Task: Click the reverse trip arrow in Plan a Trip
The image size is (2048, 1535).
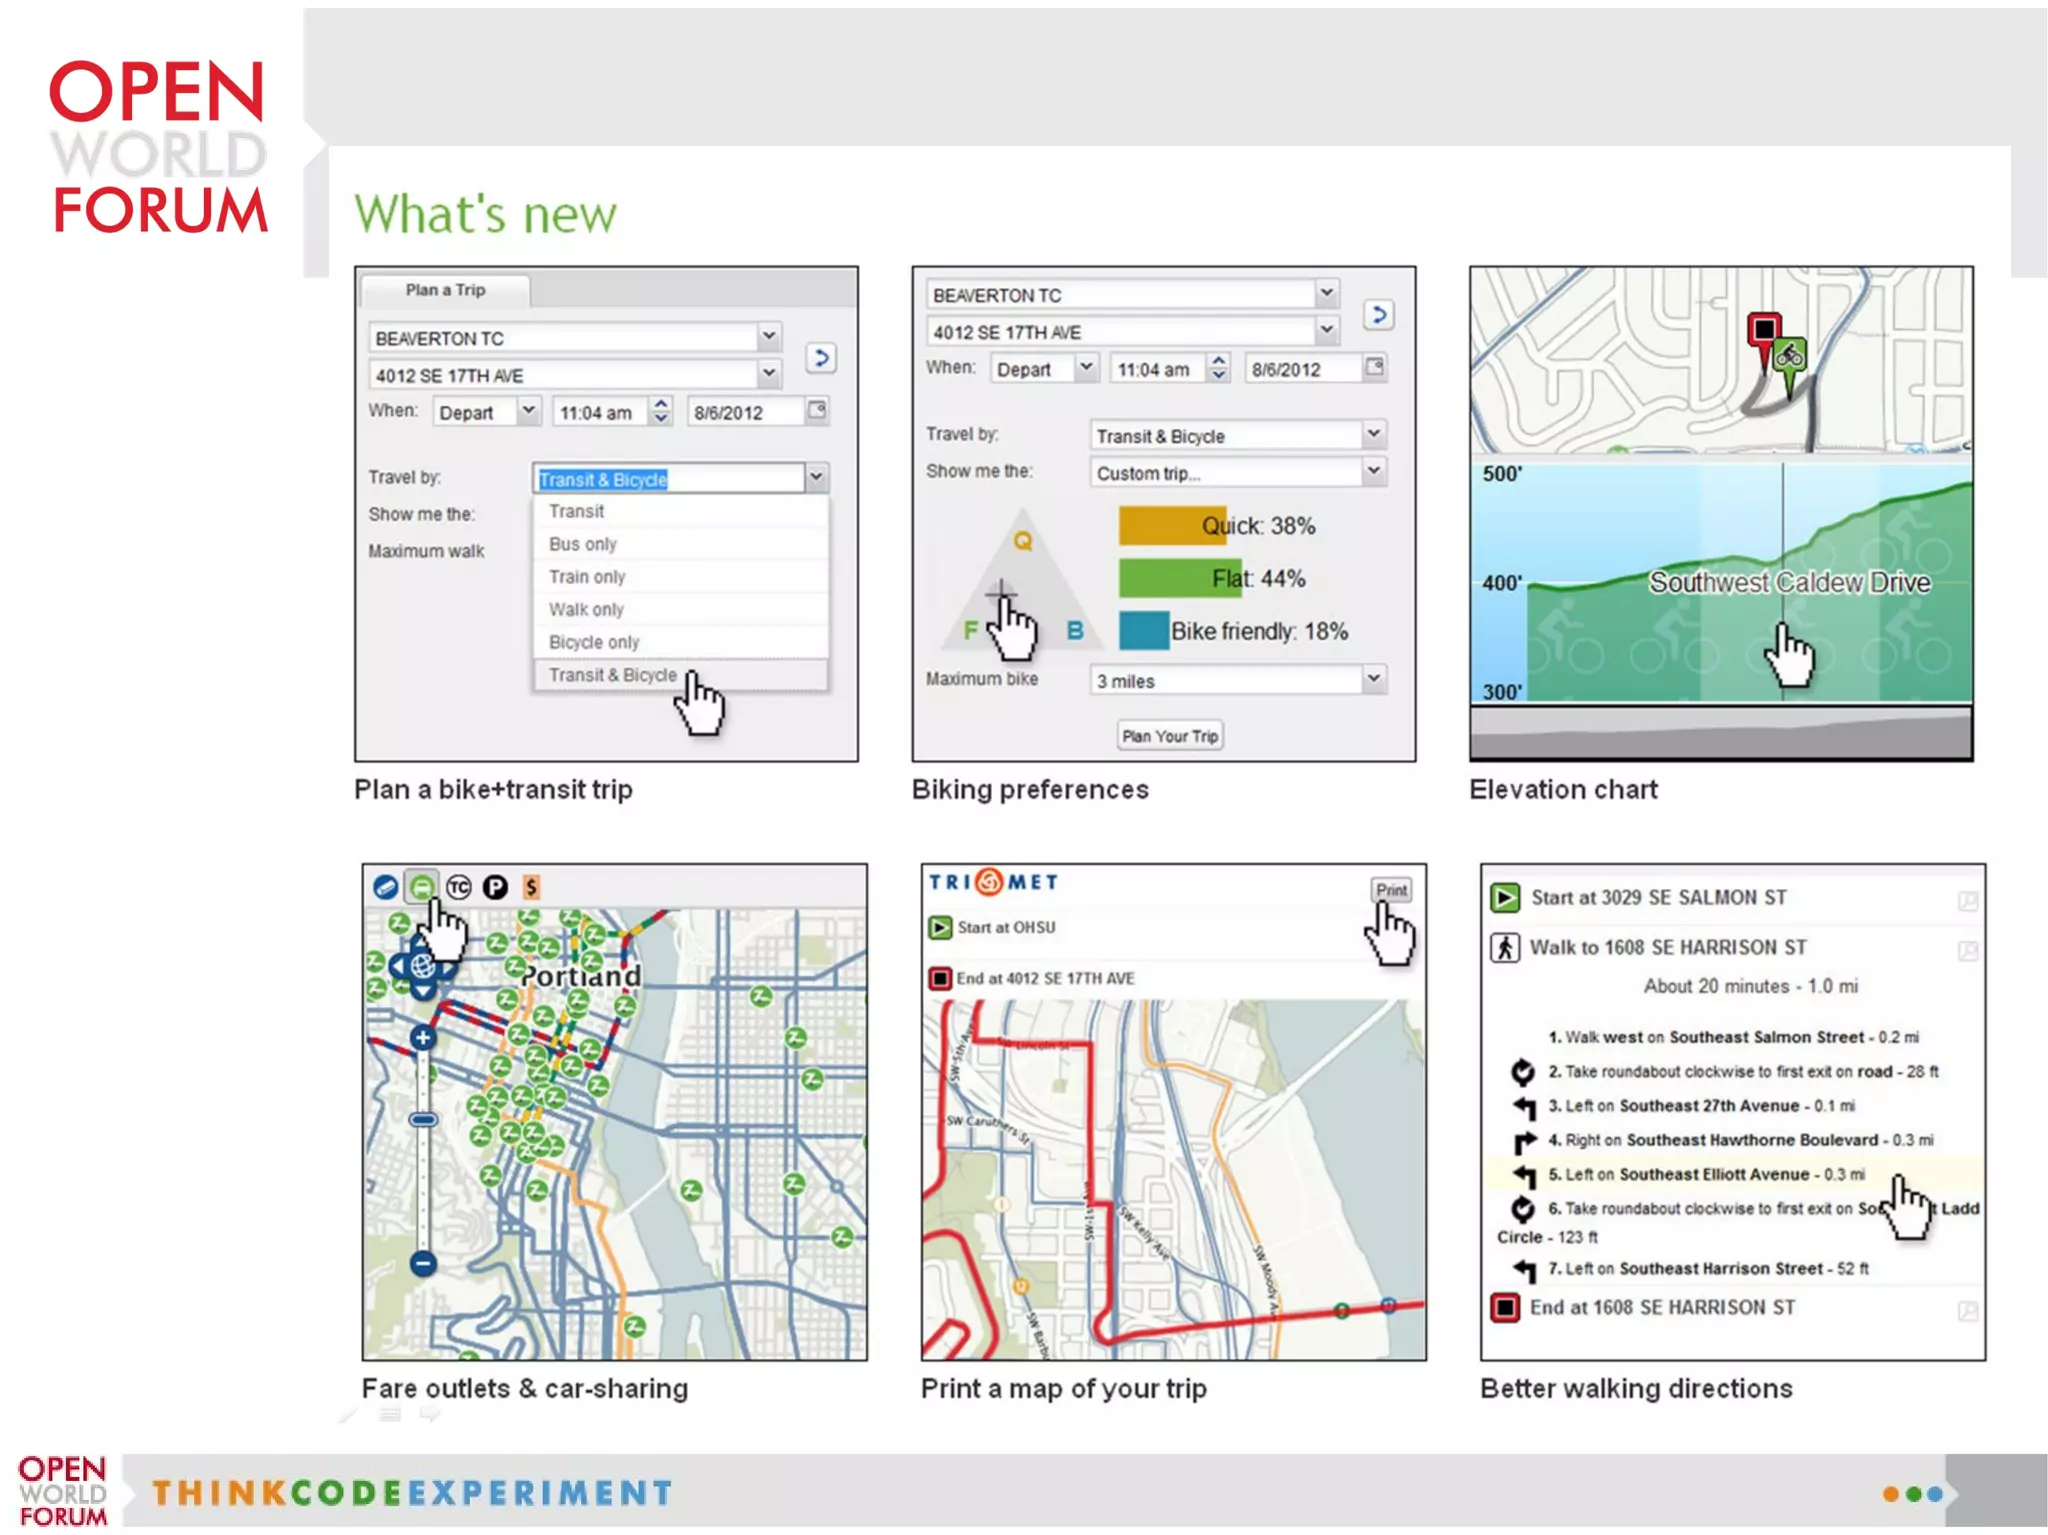Action: [821, 358]
